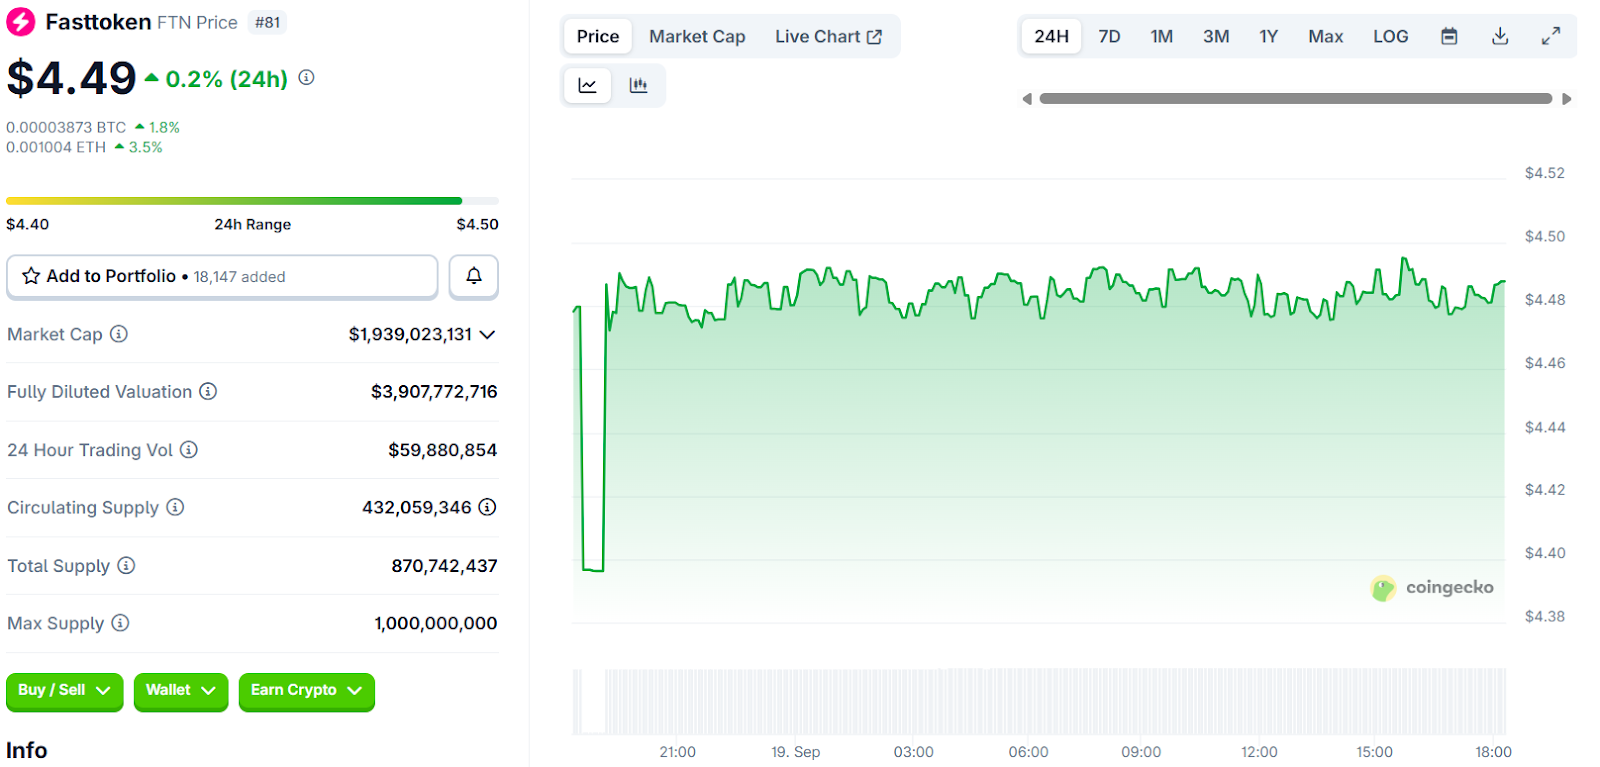Image resolution: width=1600 pixels, height=767 pixels.
Task: Click the volume bars navigator strip
Action: point(1039,701)
